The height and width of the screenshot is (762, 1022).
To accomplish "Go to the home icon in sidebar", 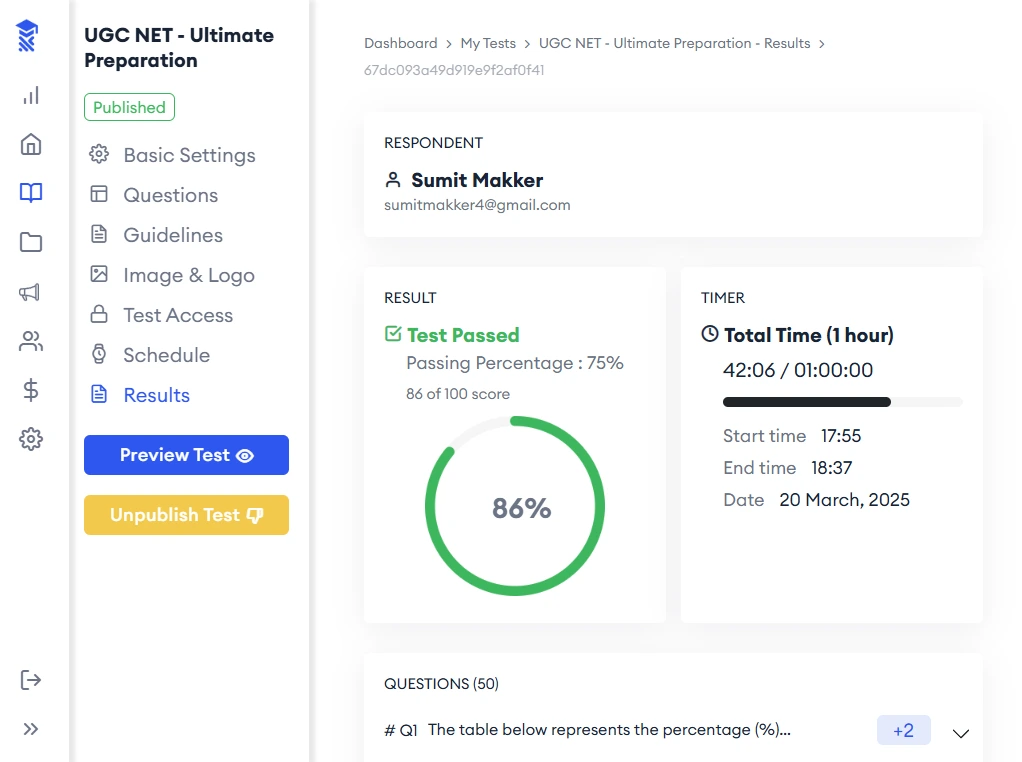I will (31, 144).
